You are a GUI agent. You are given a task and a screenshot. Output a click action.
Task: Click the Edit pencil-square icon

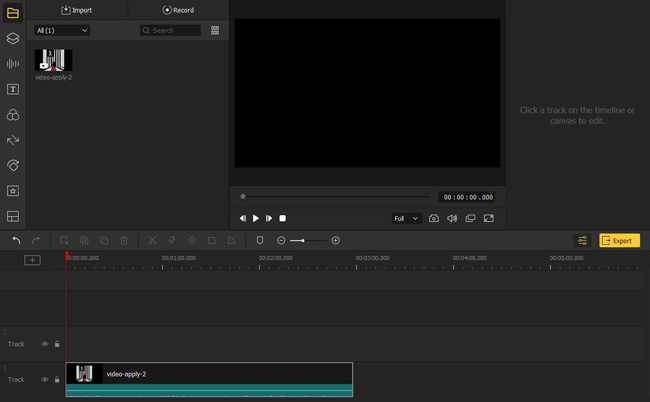[x=231, y=240]
